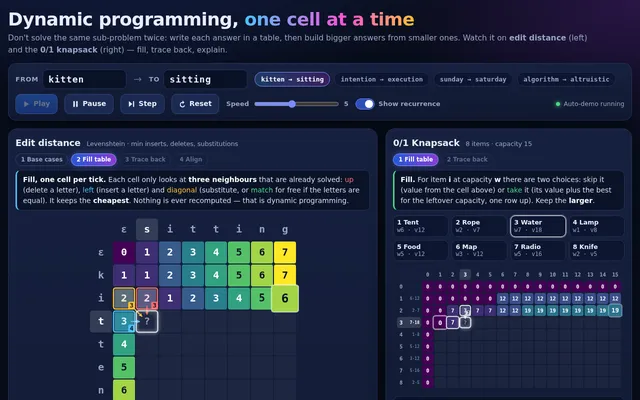The height and width of the screenshot is (400, 640).
Task: Click the Play button
Action: [x=36, y=104]
